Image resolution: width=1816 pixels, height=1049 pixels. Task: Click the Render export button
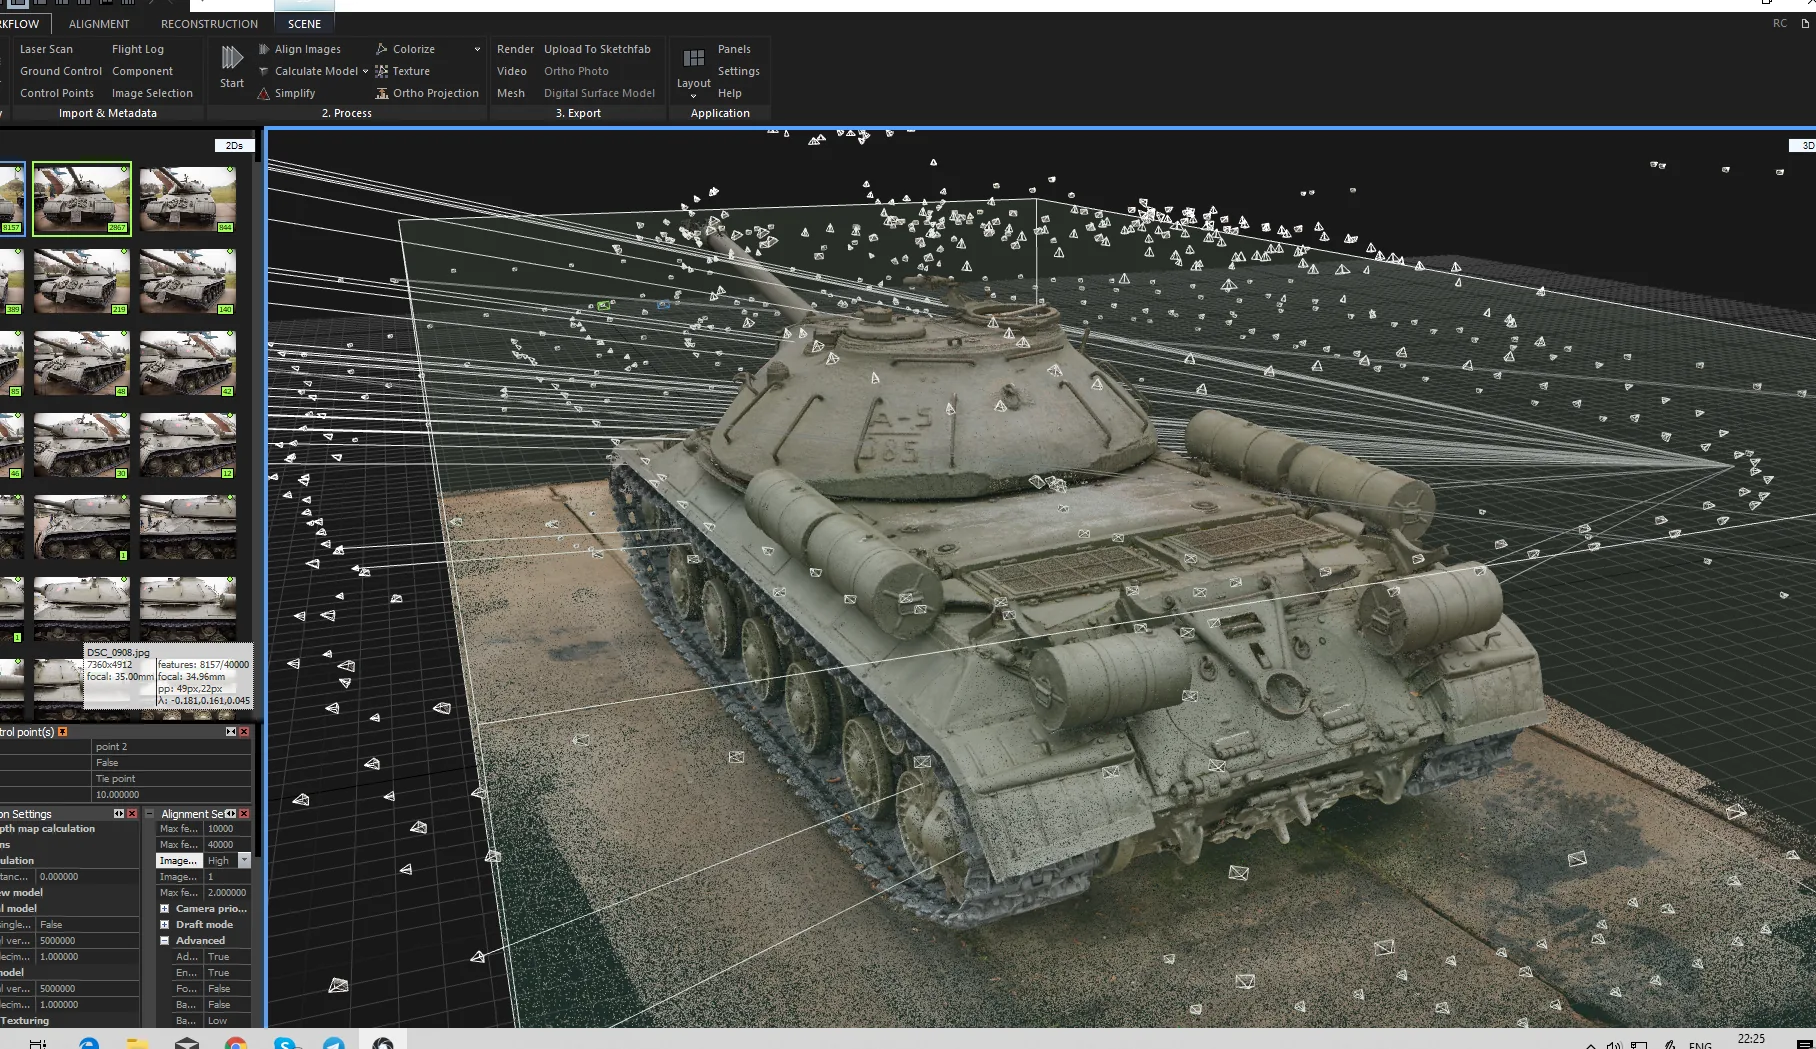(515, 49)
